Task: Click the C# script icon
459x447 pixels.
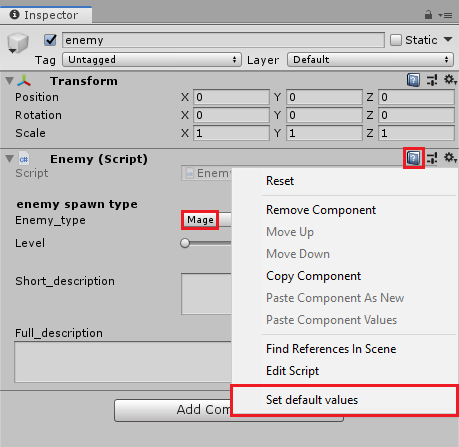Action: pyautogui.click(x=24, y=159)
